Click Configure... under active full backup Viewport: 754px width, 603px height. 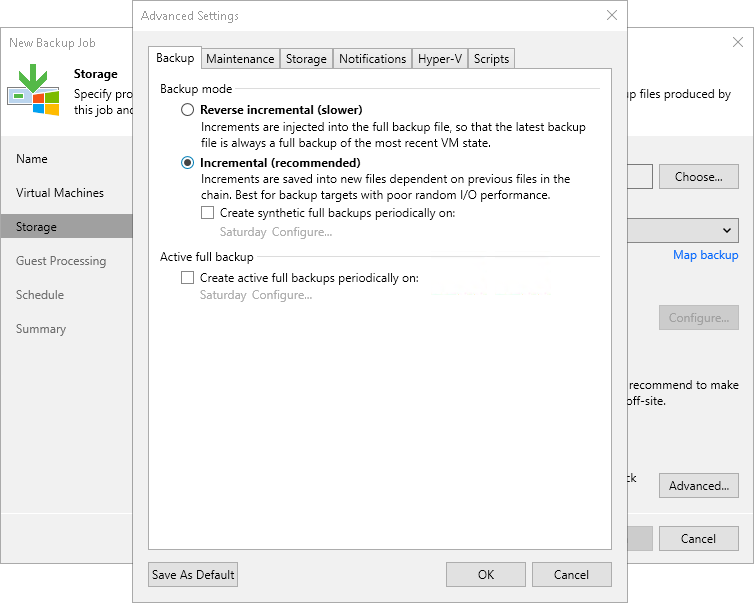(282, 295)
